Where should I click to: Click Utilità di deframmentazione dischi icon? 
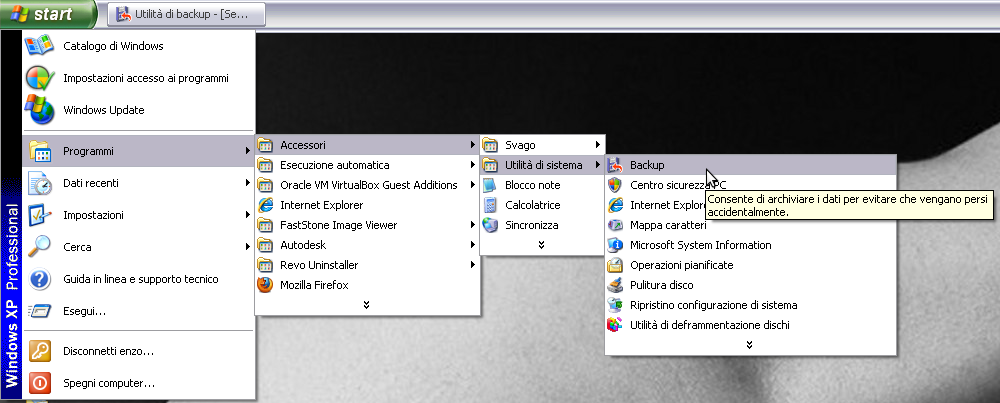click(616, 325)
